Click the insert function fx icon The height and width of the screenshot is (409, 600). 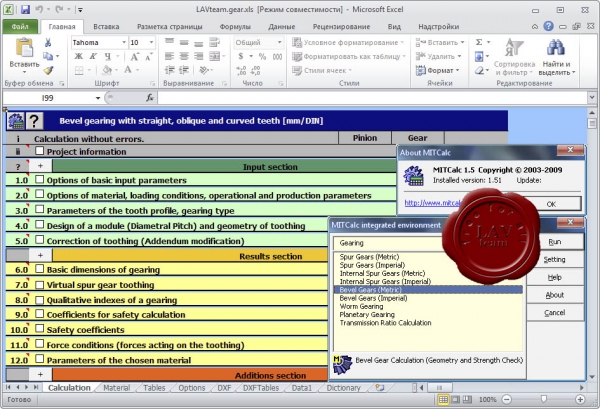point(150,98)
